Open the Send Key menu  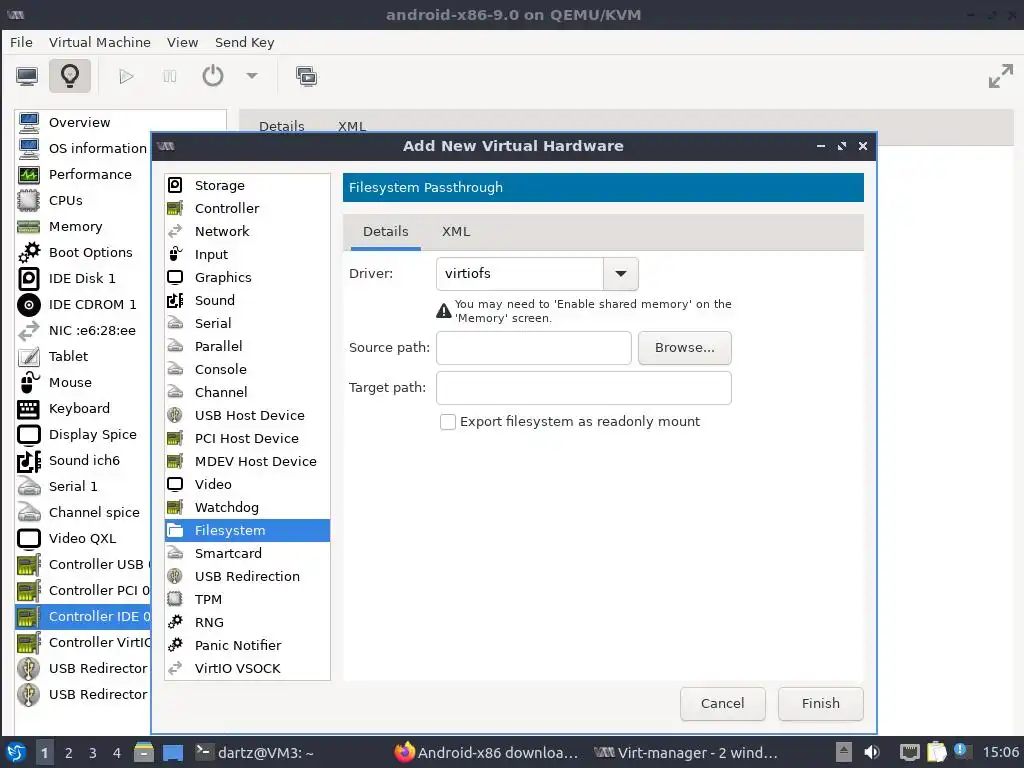pos(244,42)
